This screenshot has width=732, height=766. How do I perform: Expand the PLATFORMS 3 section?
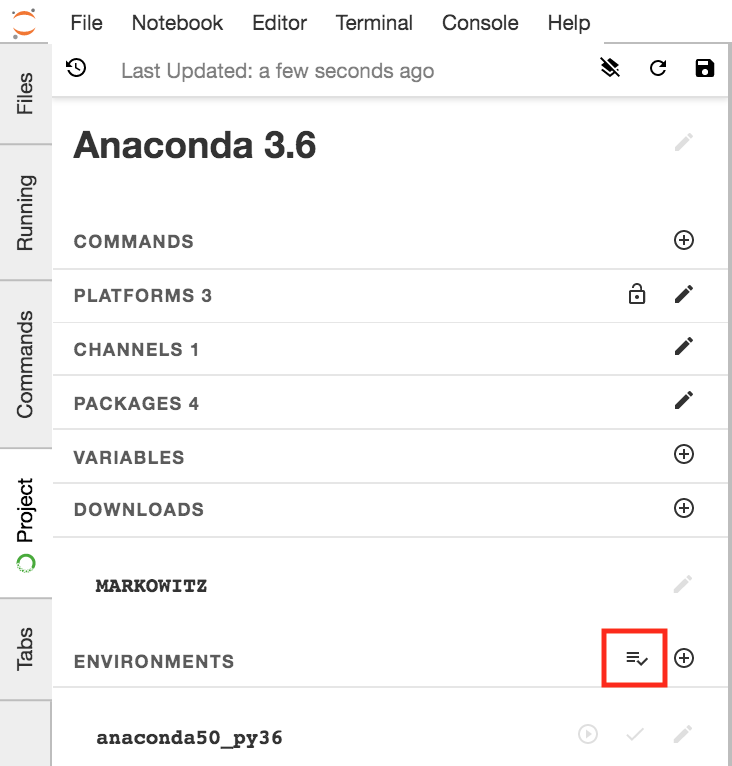pyautogui.click(x=143, y=296)
